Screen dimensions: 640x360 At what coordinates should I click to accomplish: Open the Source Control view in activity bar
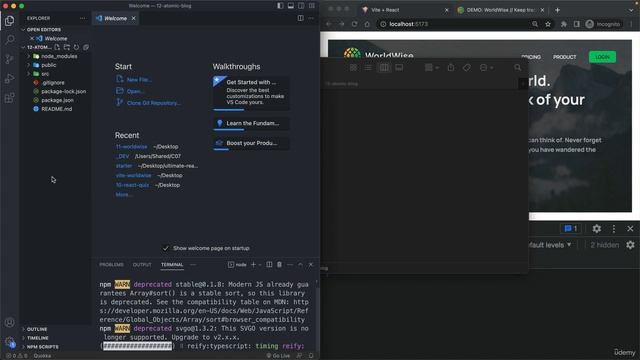9,59
